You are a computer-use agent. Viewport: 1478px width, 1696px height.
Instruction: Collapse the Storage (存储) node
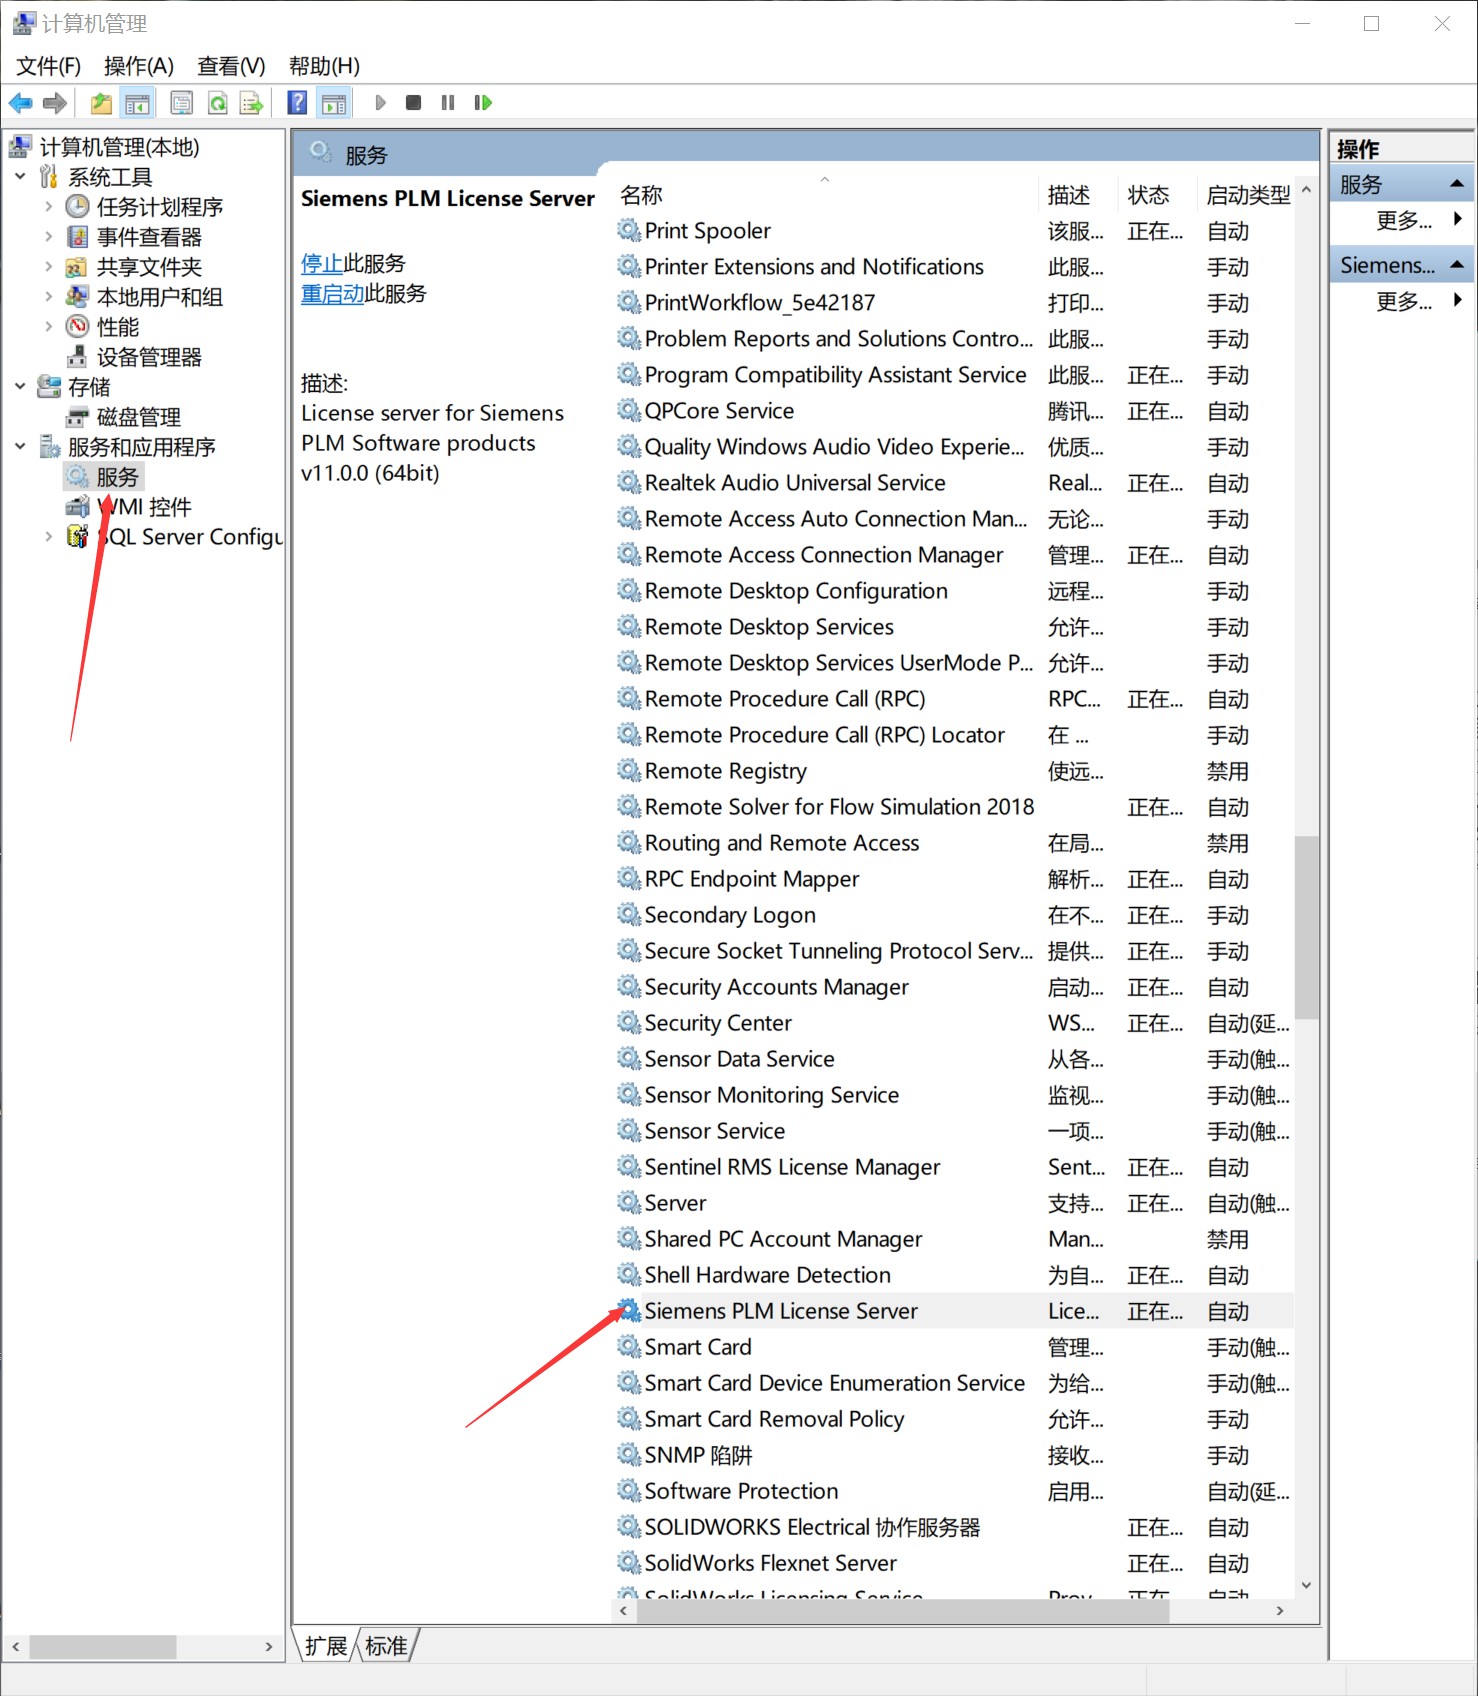coord(20,387)
